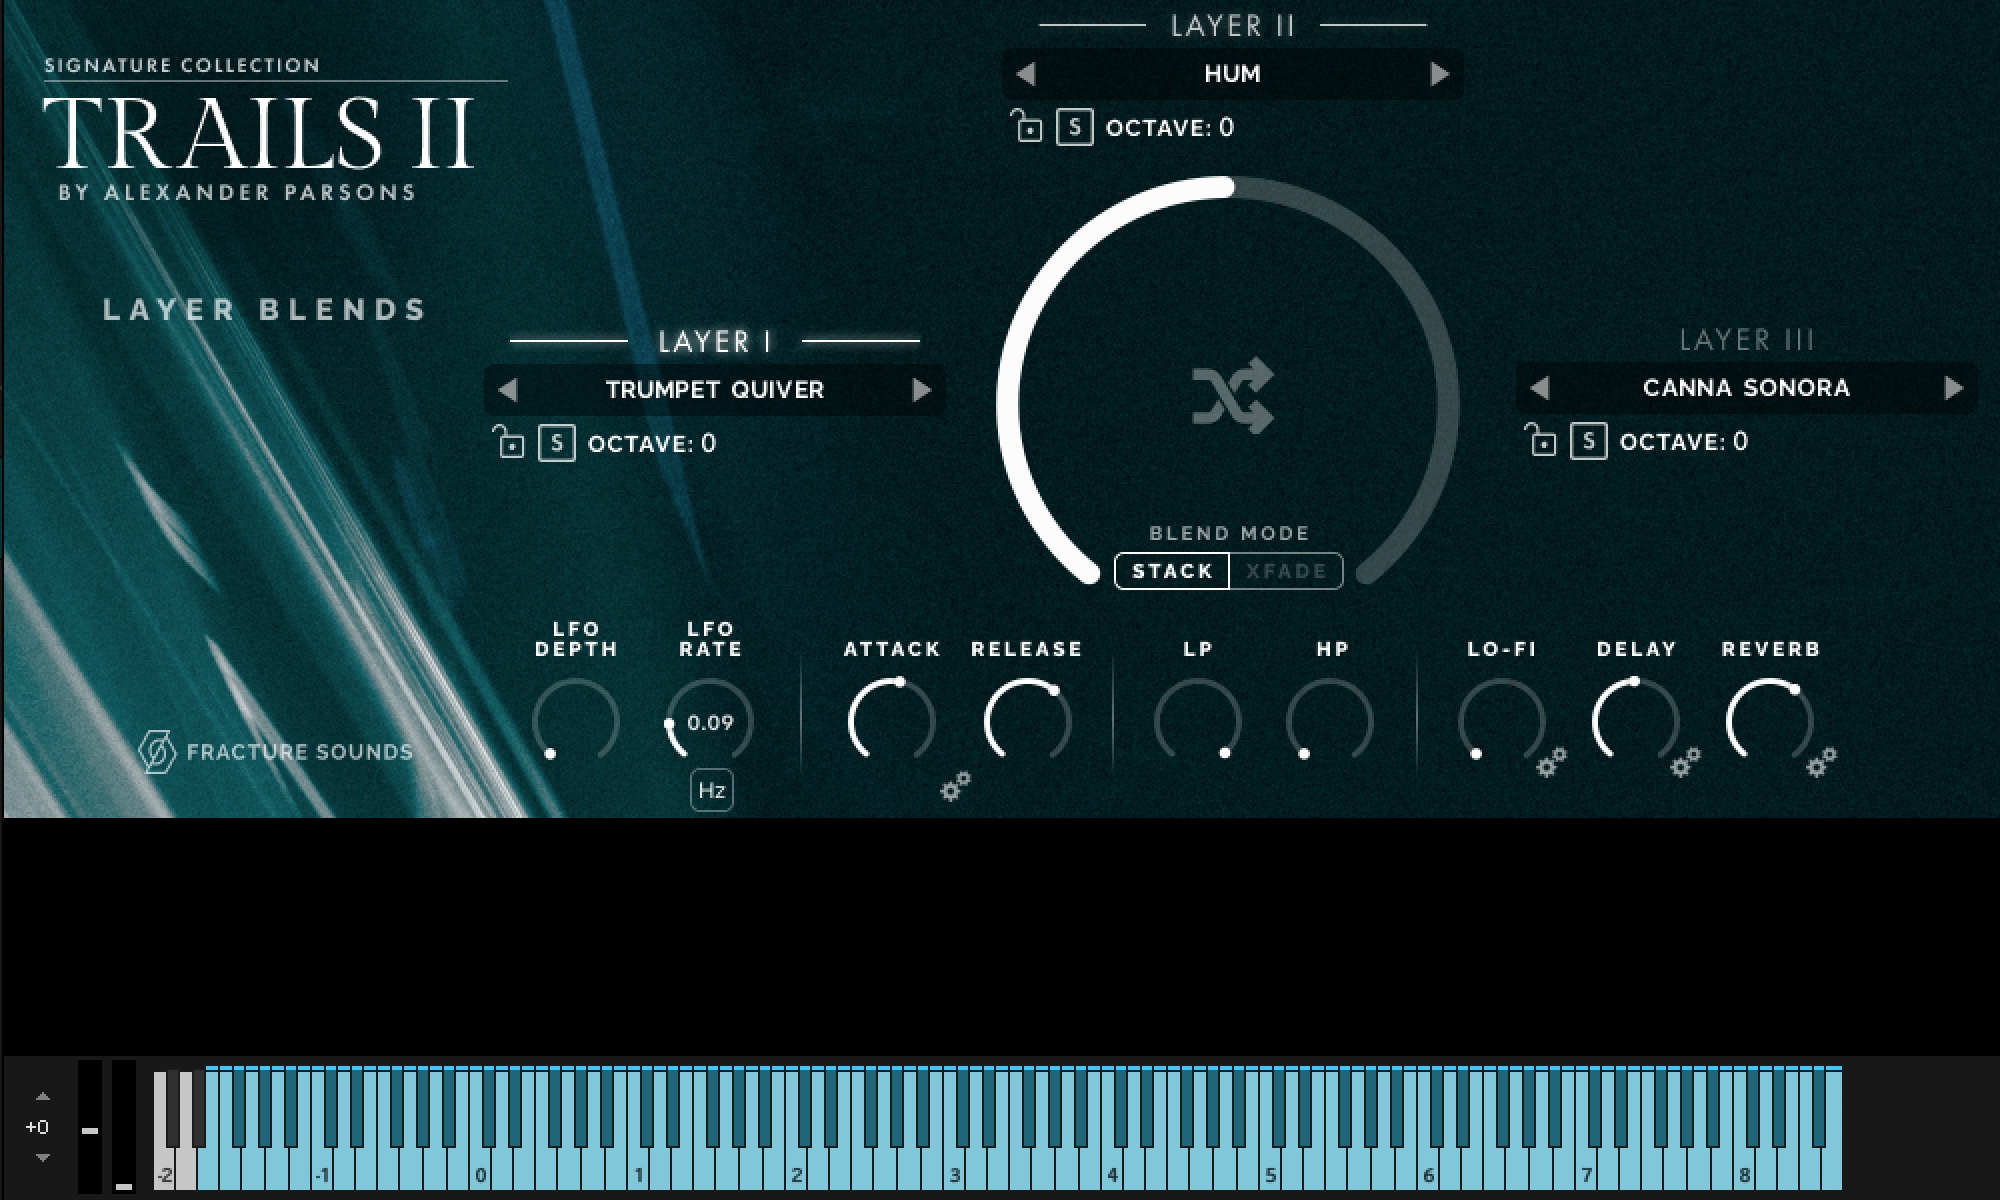Solo Layer III with its S button

click(x=1589, y=441)
